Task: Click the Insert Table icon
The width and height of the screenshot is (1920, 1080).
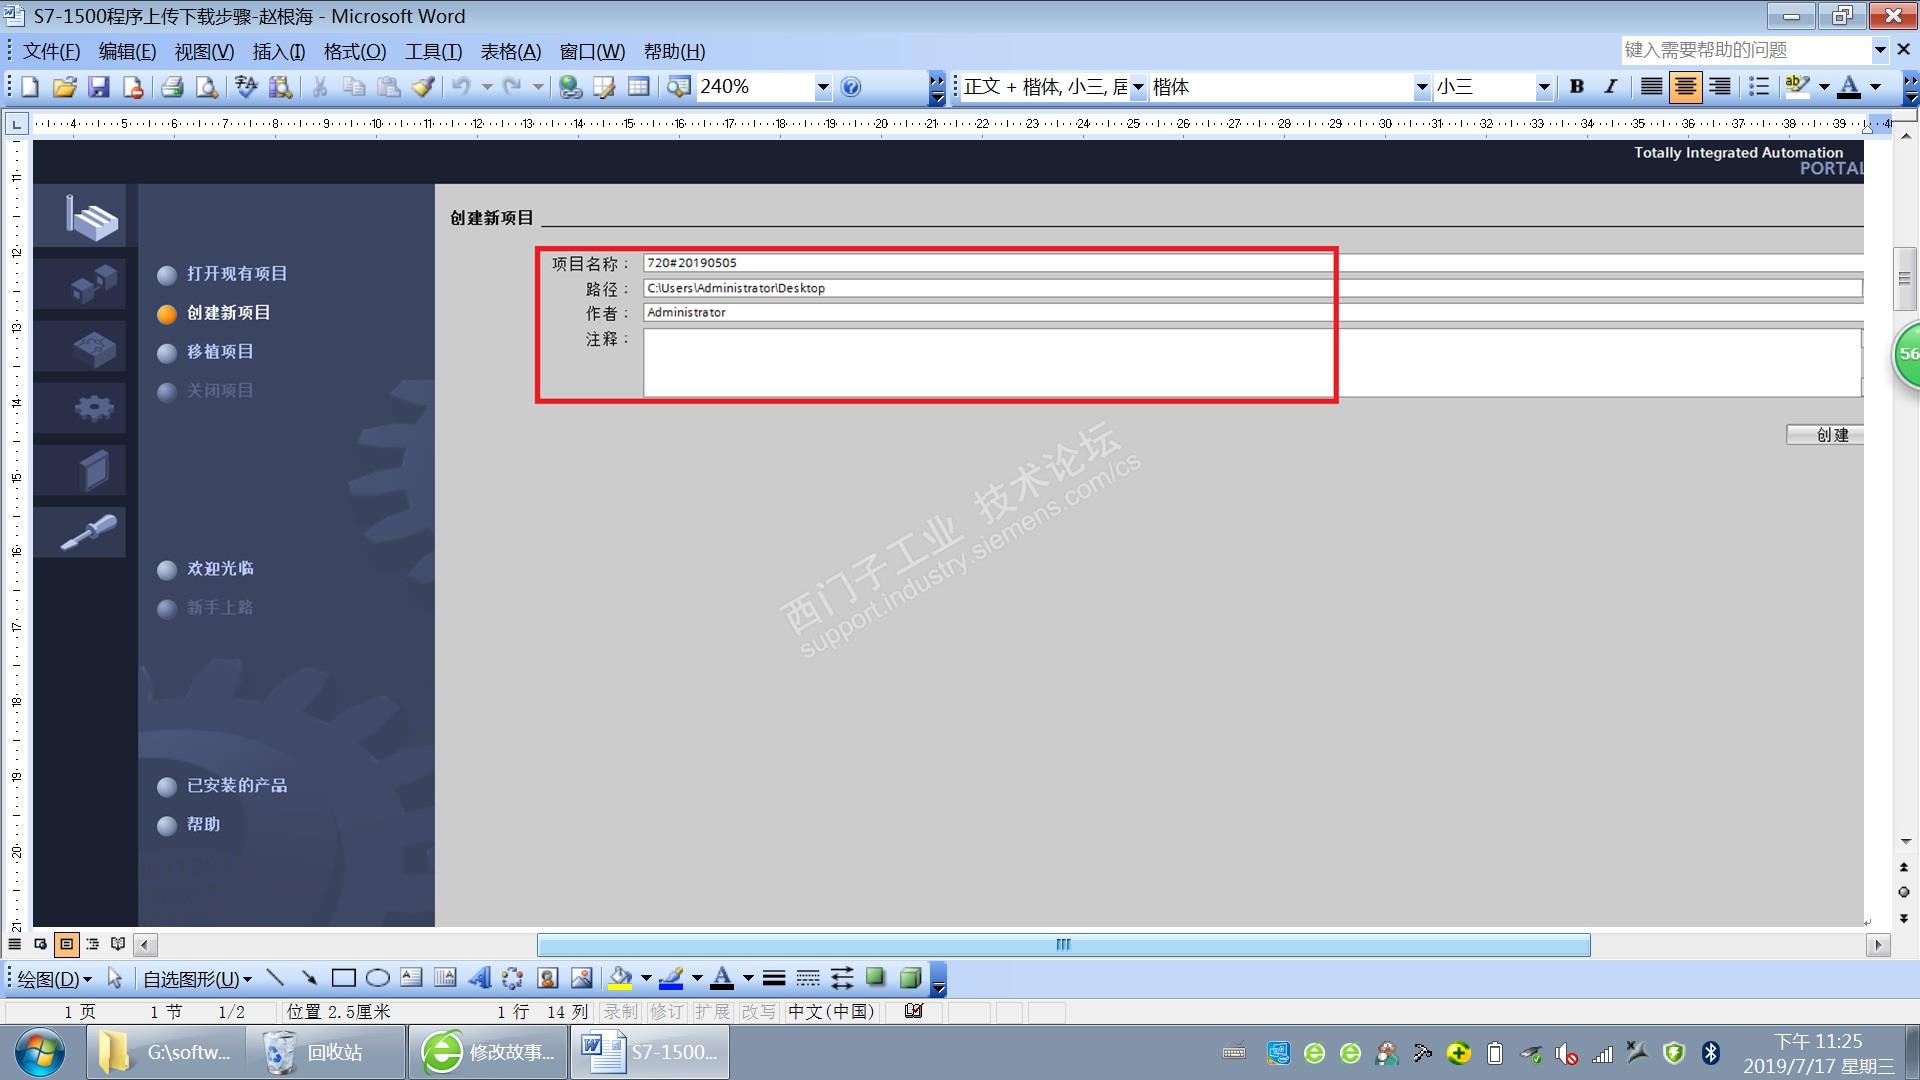Action: pos(638,87)
